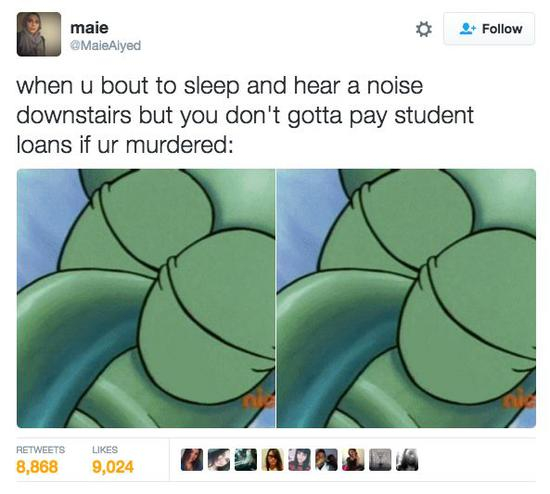Viewport: 550px width, 494px height.
Task: Open seventh liker avatar thumbnail
Action: (x=353, y=460)
